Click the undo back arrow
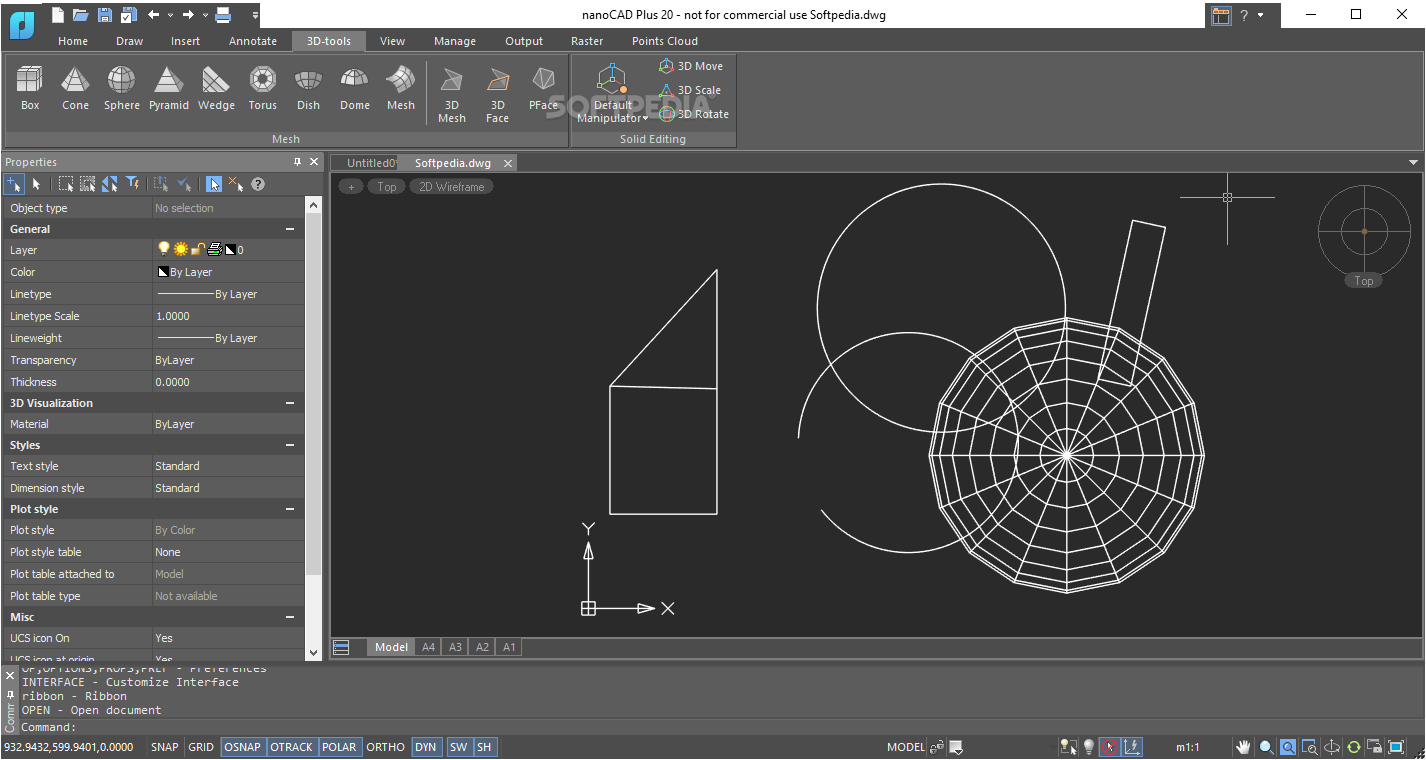Screen dimensions: 1426x760 click(x=153, y=15)
